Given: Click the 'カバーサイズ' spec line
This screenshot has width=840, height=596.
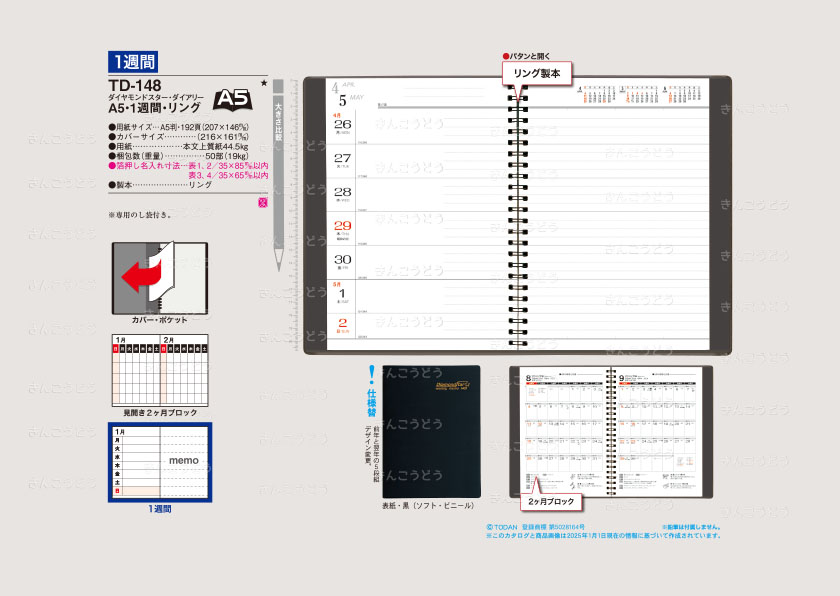Looking at the screenshot, I should click(178, 137).
